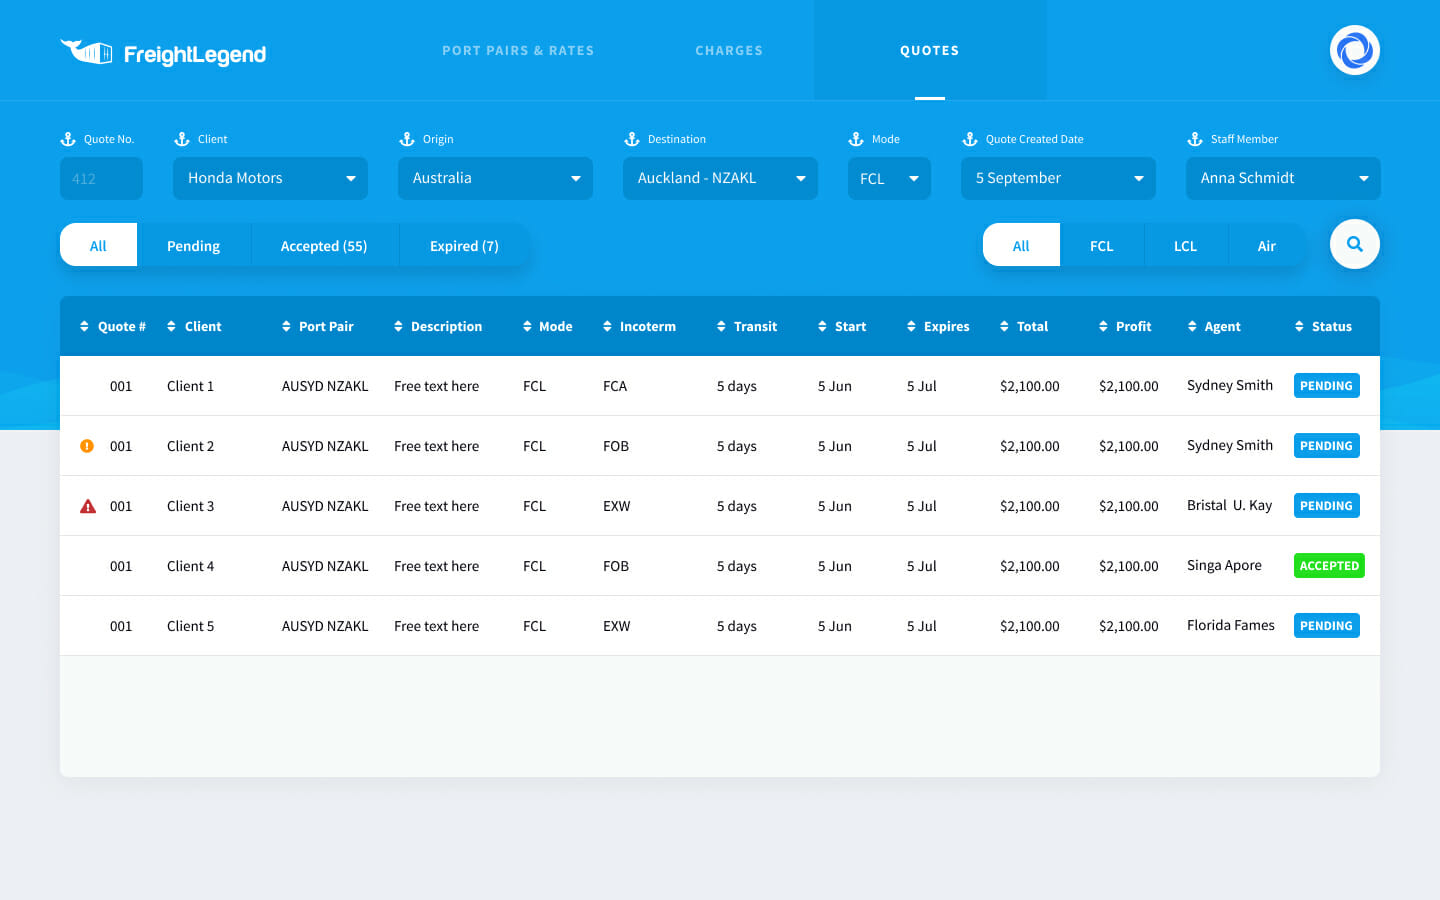The width and height of the screenshot is (1440, 900).
Task: Click the warning triangle on Client 3 row
Action: click(x=87, y=505)
